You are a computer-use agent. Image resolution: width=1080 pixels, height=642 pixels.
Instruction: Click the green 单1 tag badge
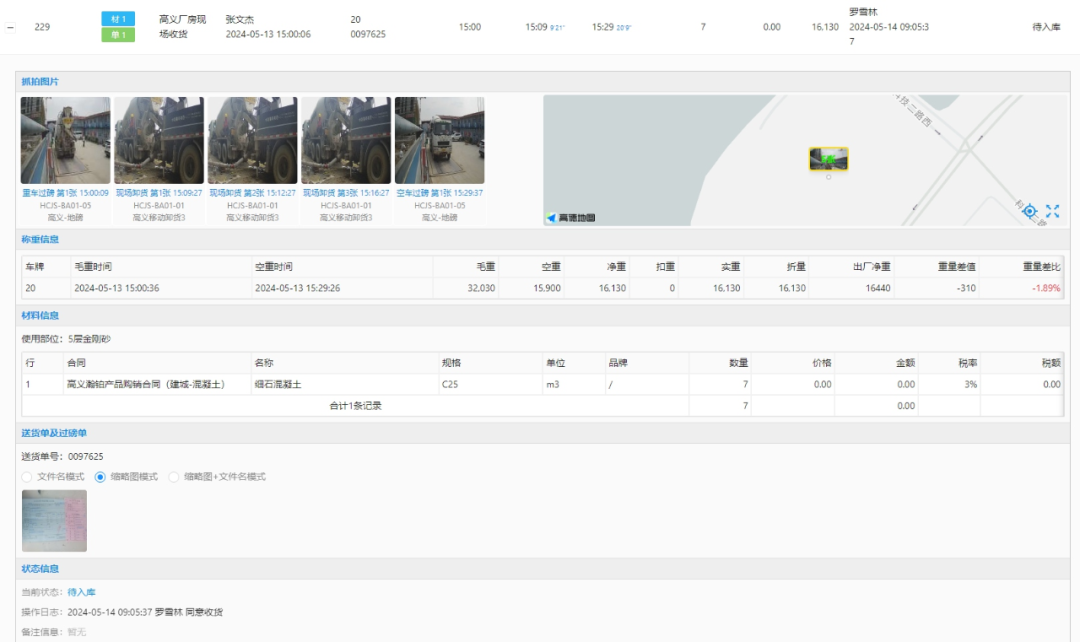point(118,35)
